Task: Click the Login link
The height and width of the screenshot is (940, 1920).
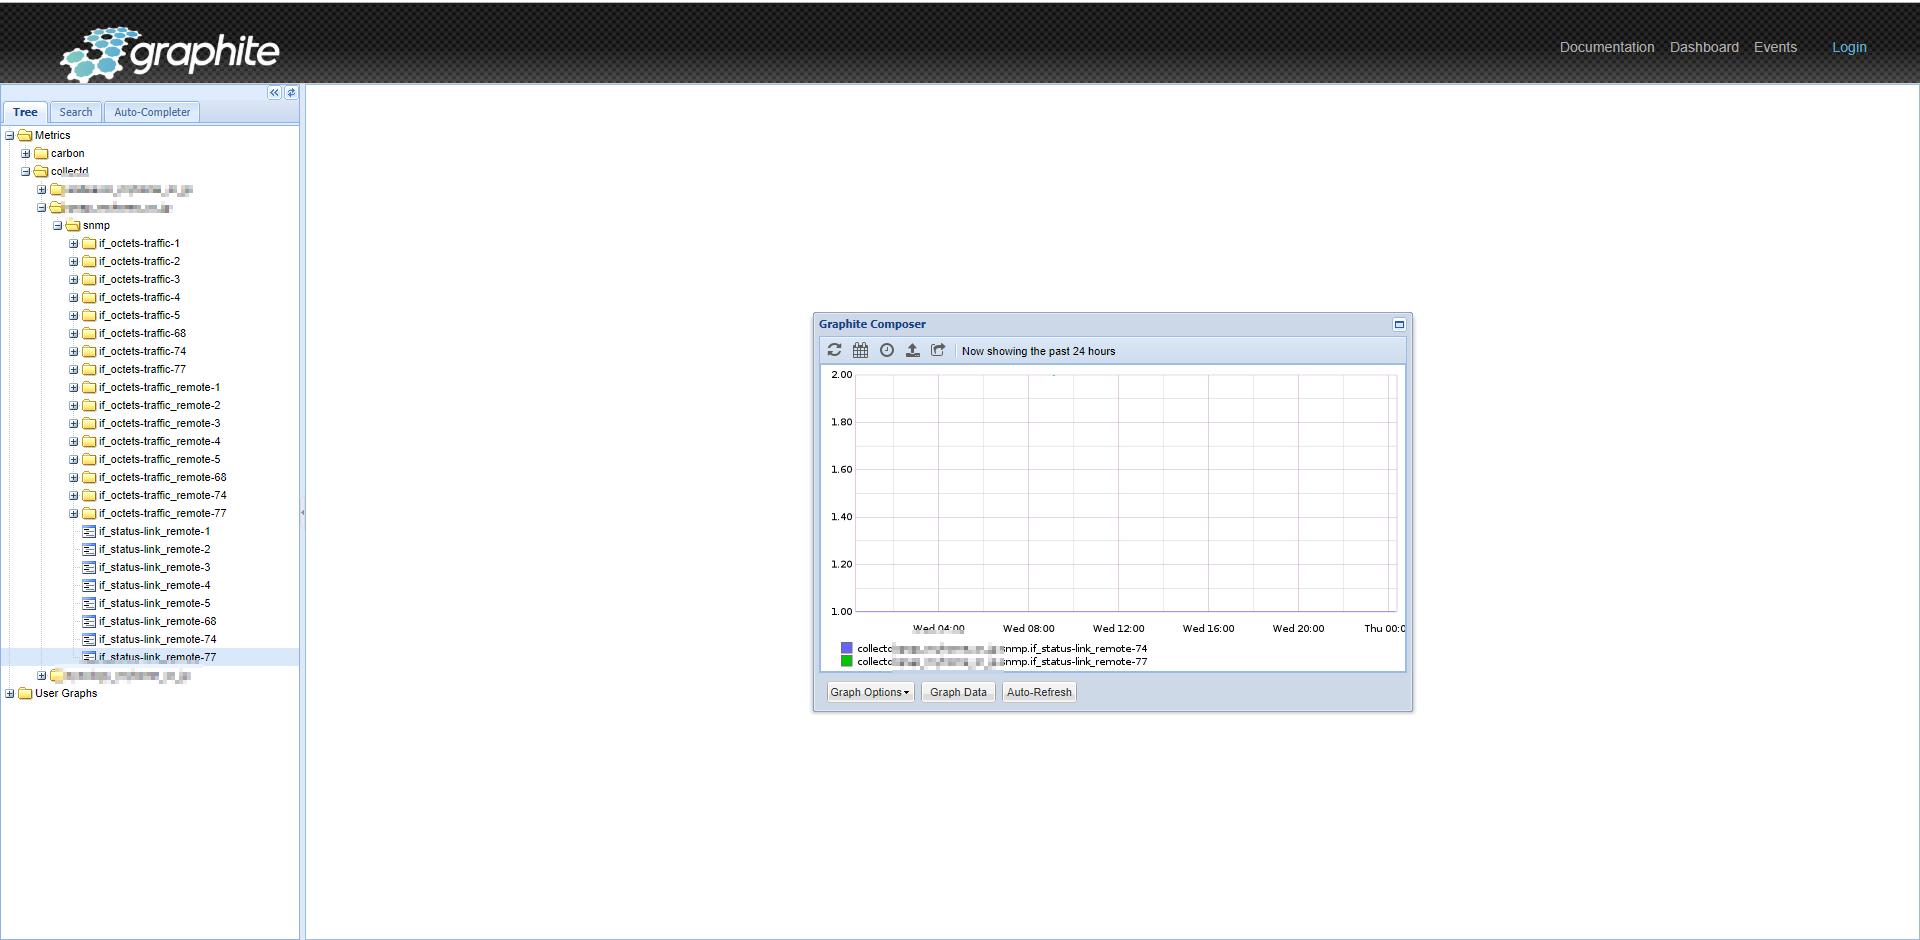Action: 1849,47
